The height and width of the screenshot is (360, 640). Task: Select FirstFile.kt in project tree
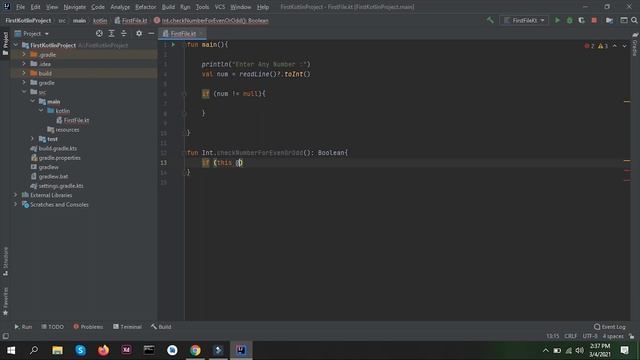76,120
